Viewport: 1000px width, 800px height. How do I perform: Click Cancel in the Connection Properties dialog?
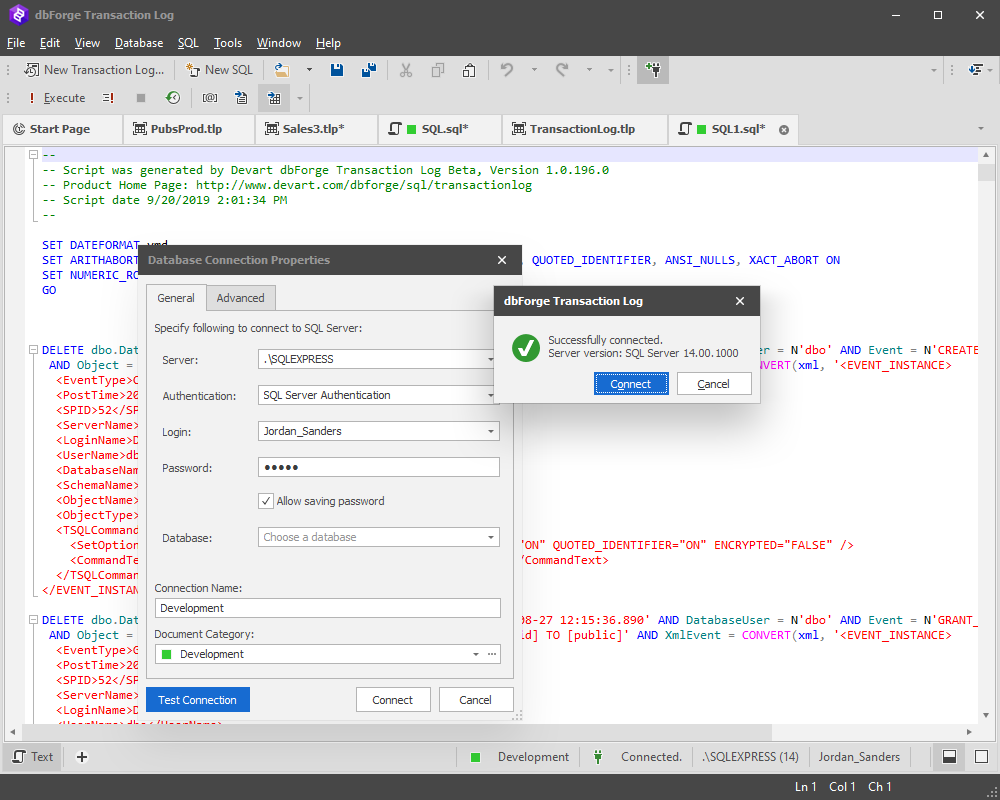point(476,700)
